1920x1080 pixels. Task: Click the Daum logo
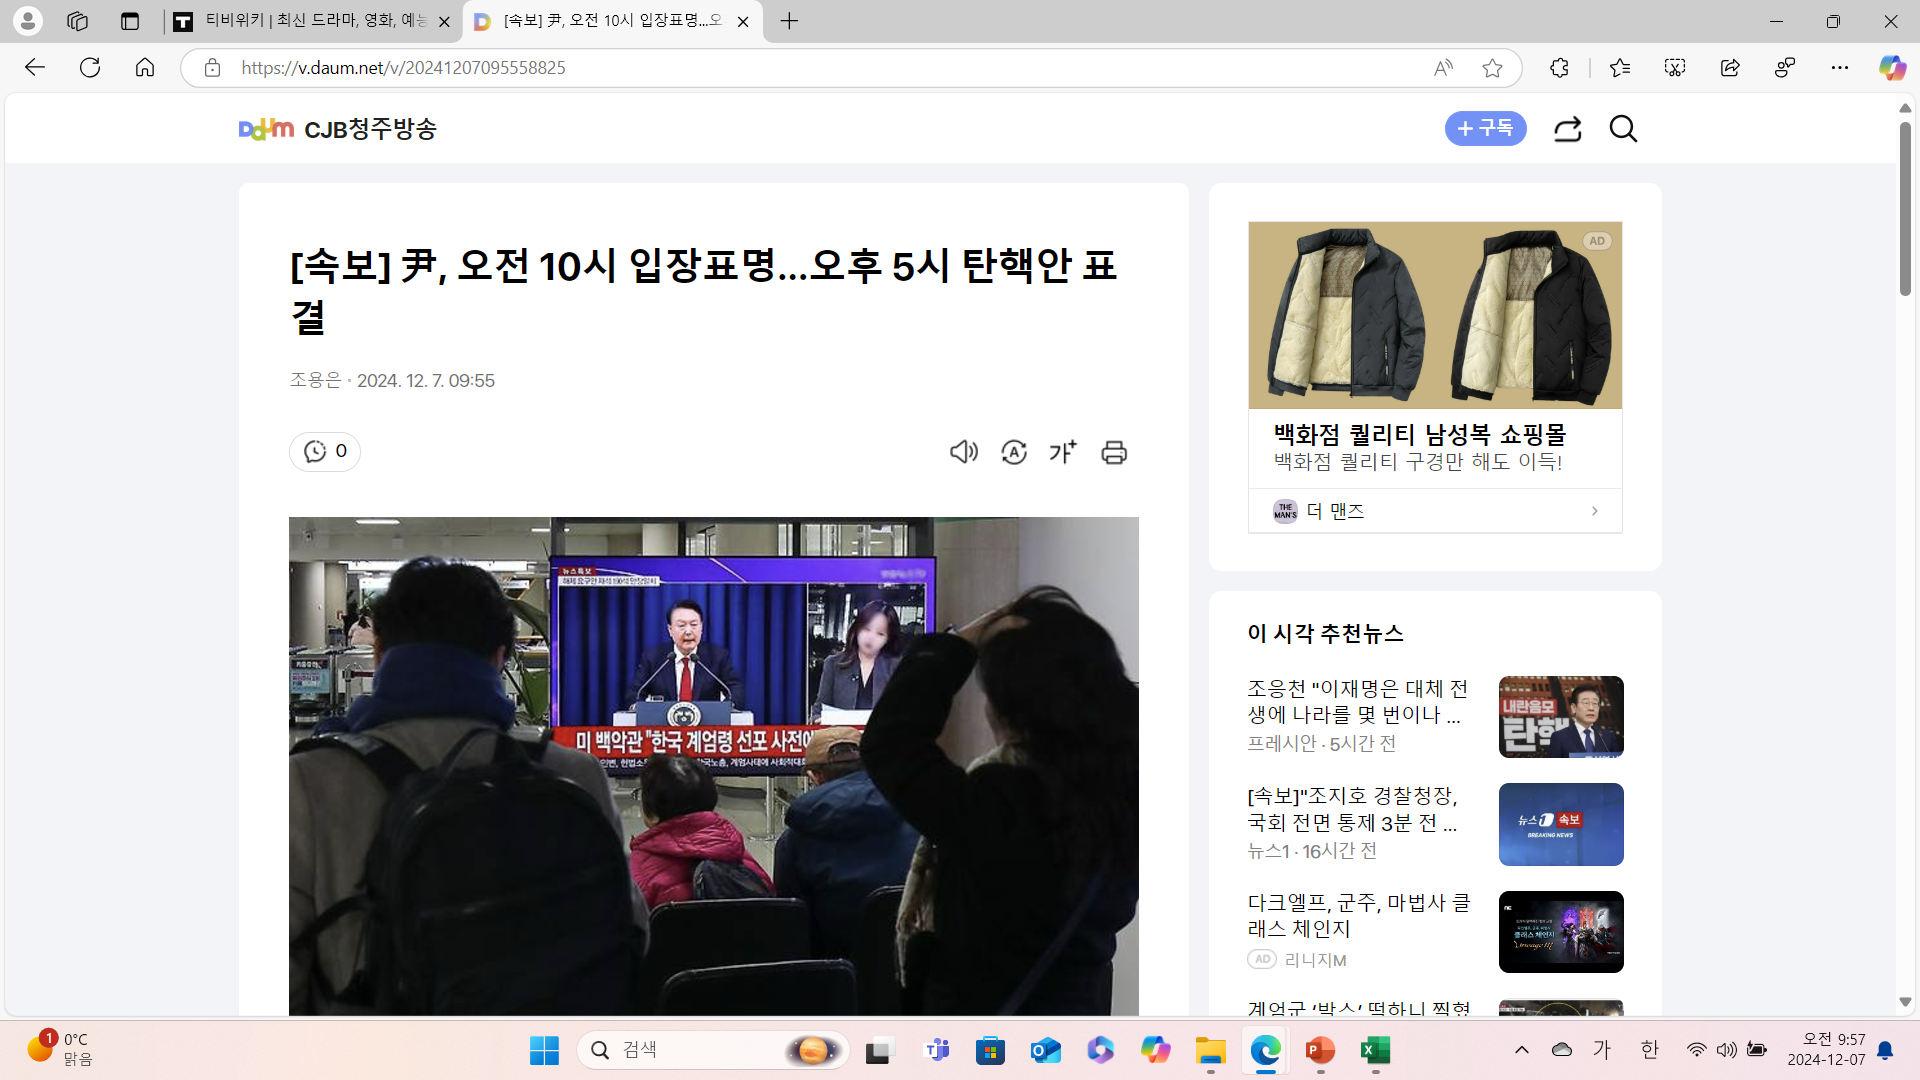(266, 129)
